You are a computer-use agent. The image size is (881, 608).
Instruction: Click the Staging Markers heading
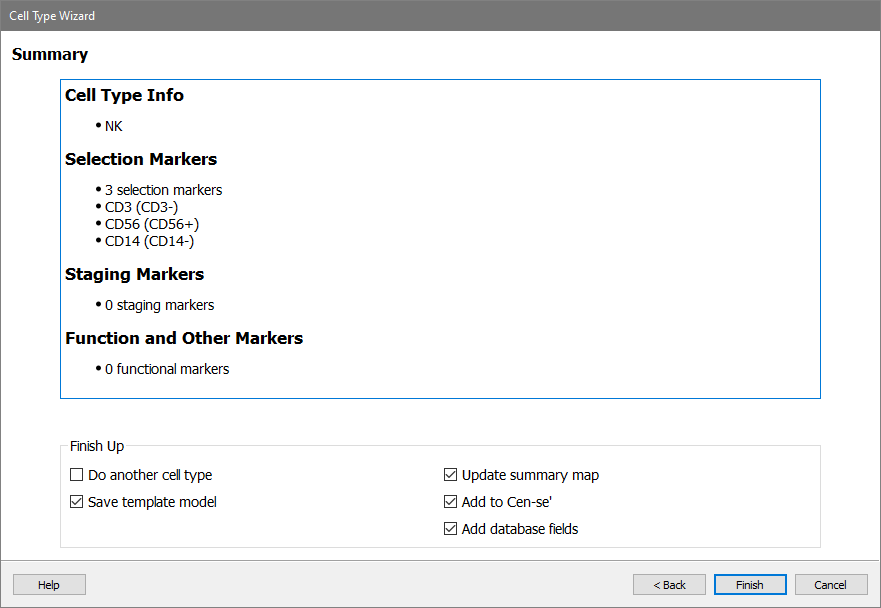click(134, 274)
